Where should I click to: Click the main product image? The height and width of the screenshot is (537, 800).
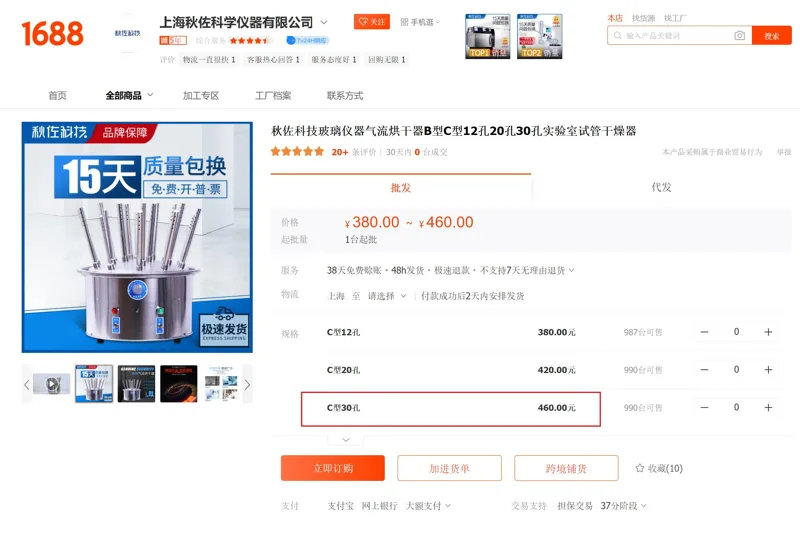137,237
